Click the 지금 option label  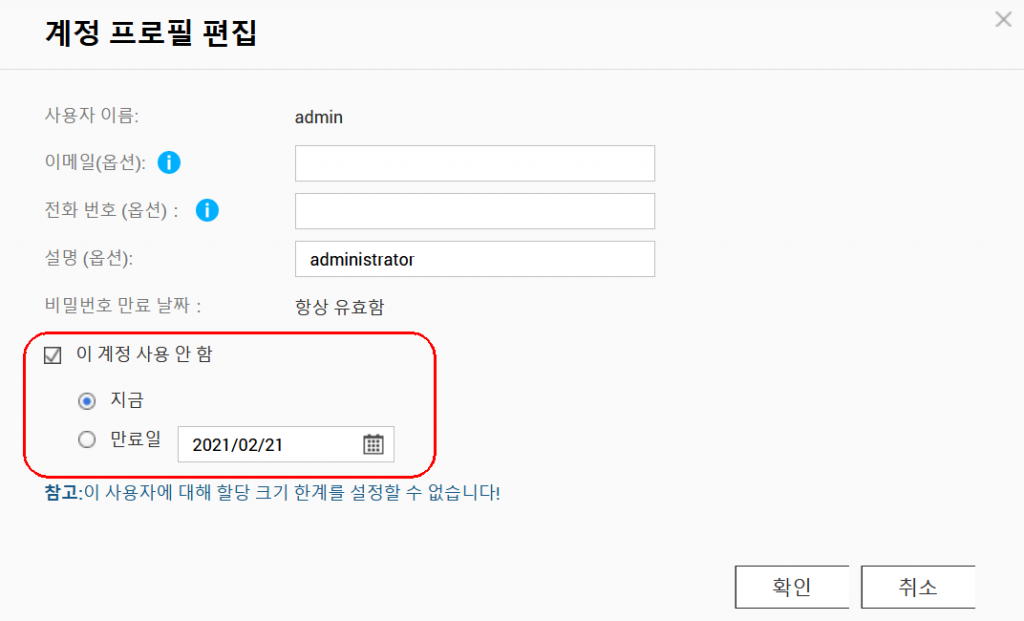(127, 400)
